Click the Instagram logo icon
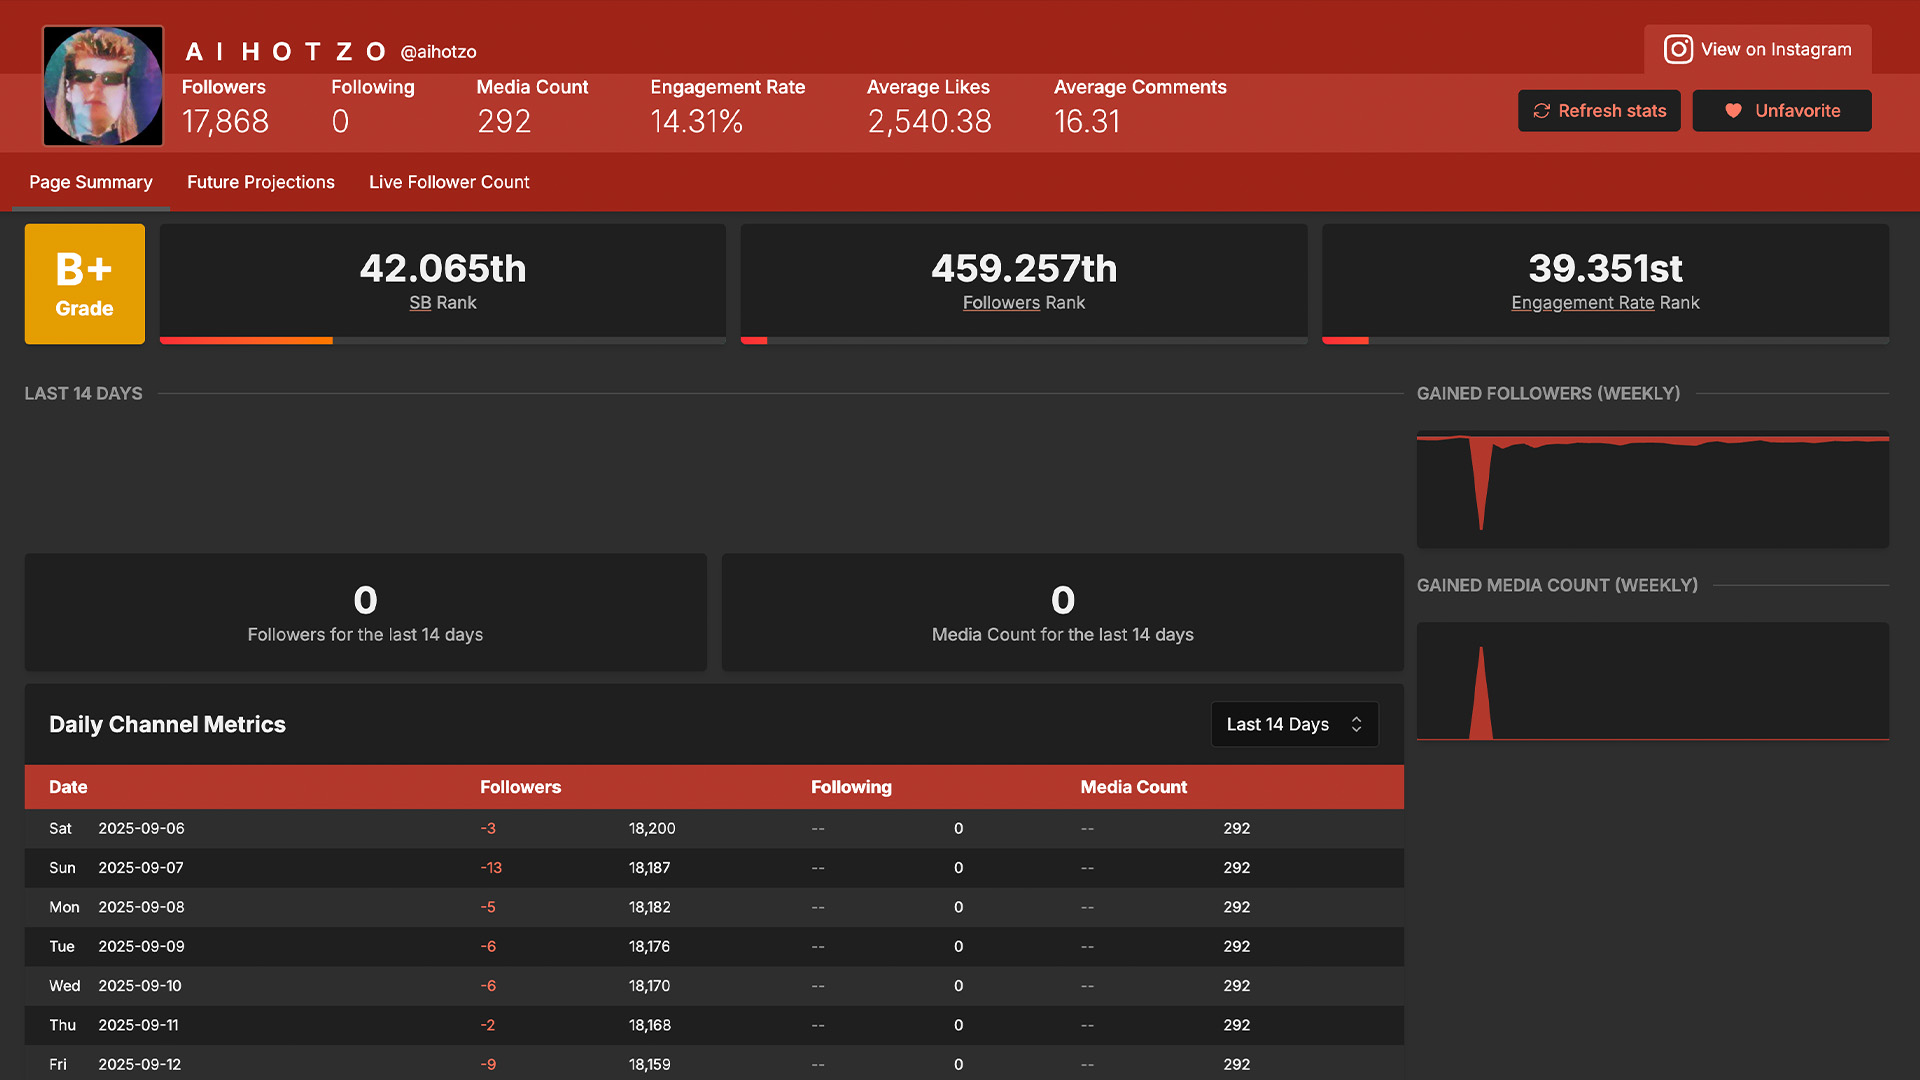1920x1080 pixels. (1678, 49)
